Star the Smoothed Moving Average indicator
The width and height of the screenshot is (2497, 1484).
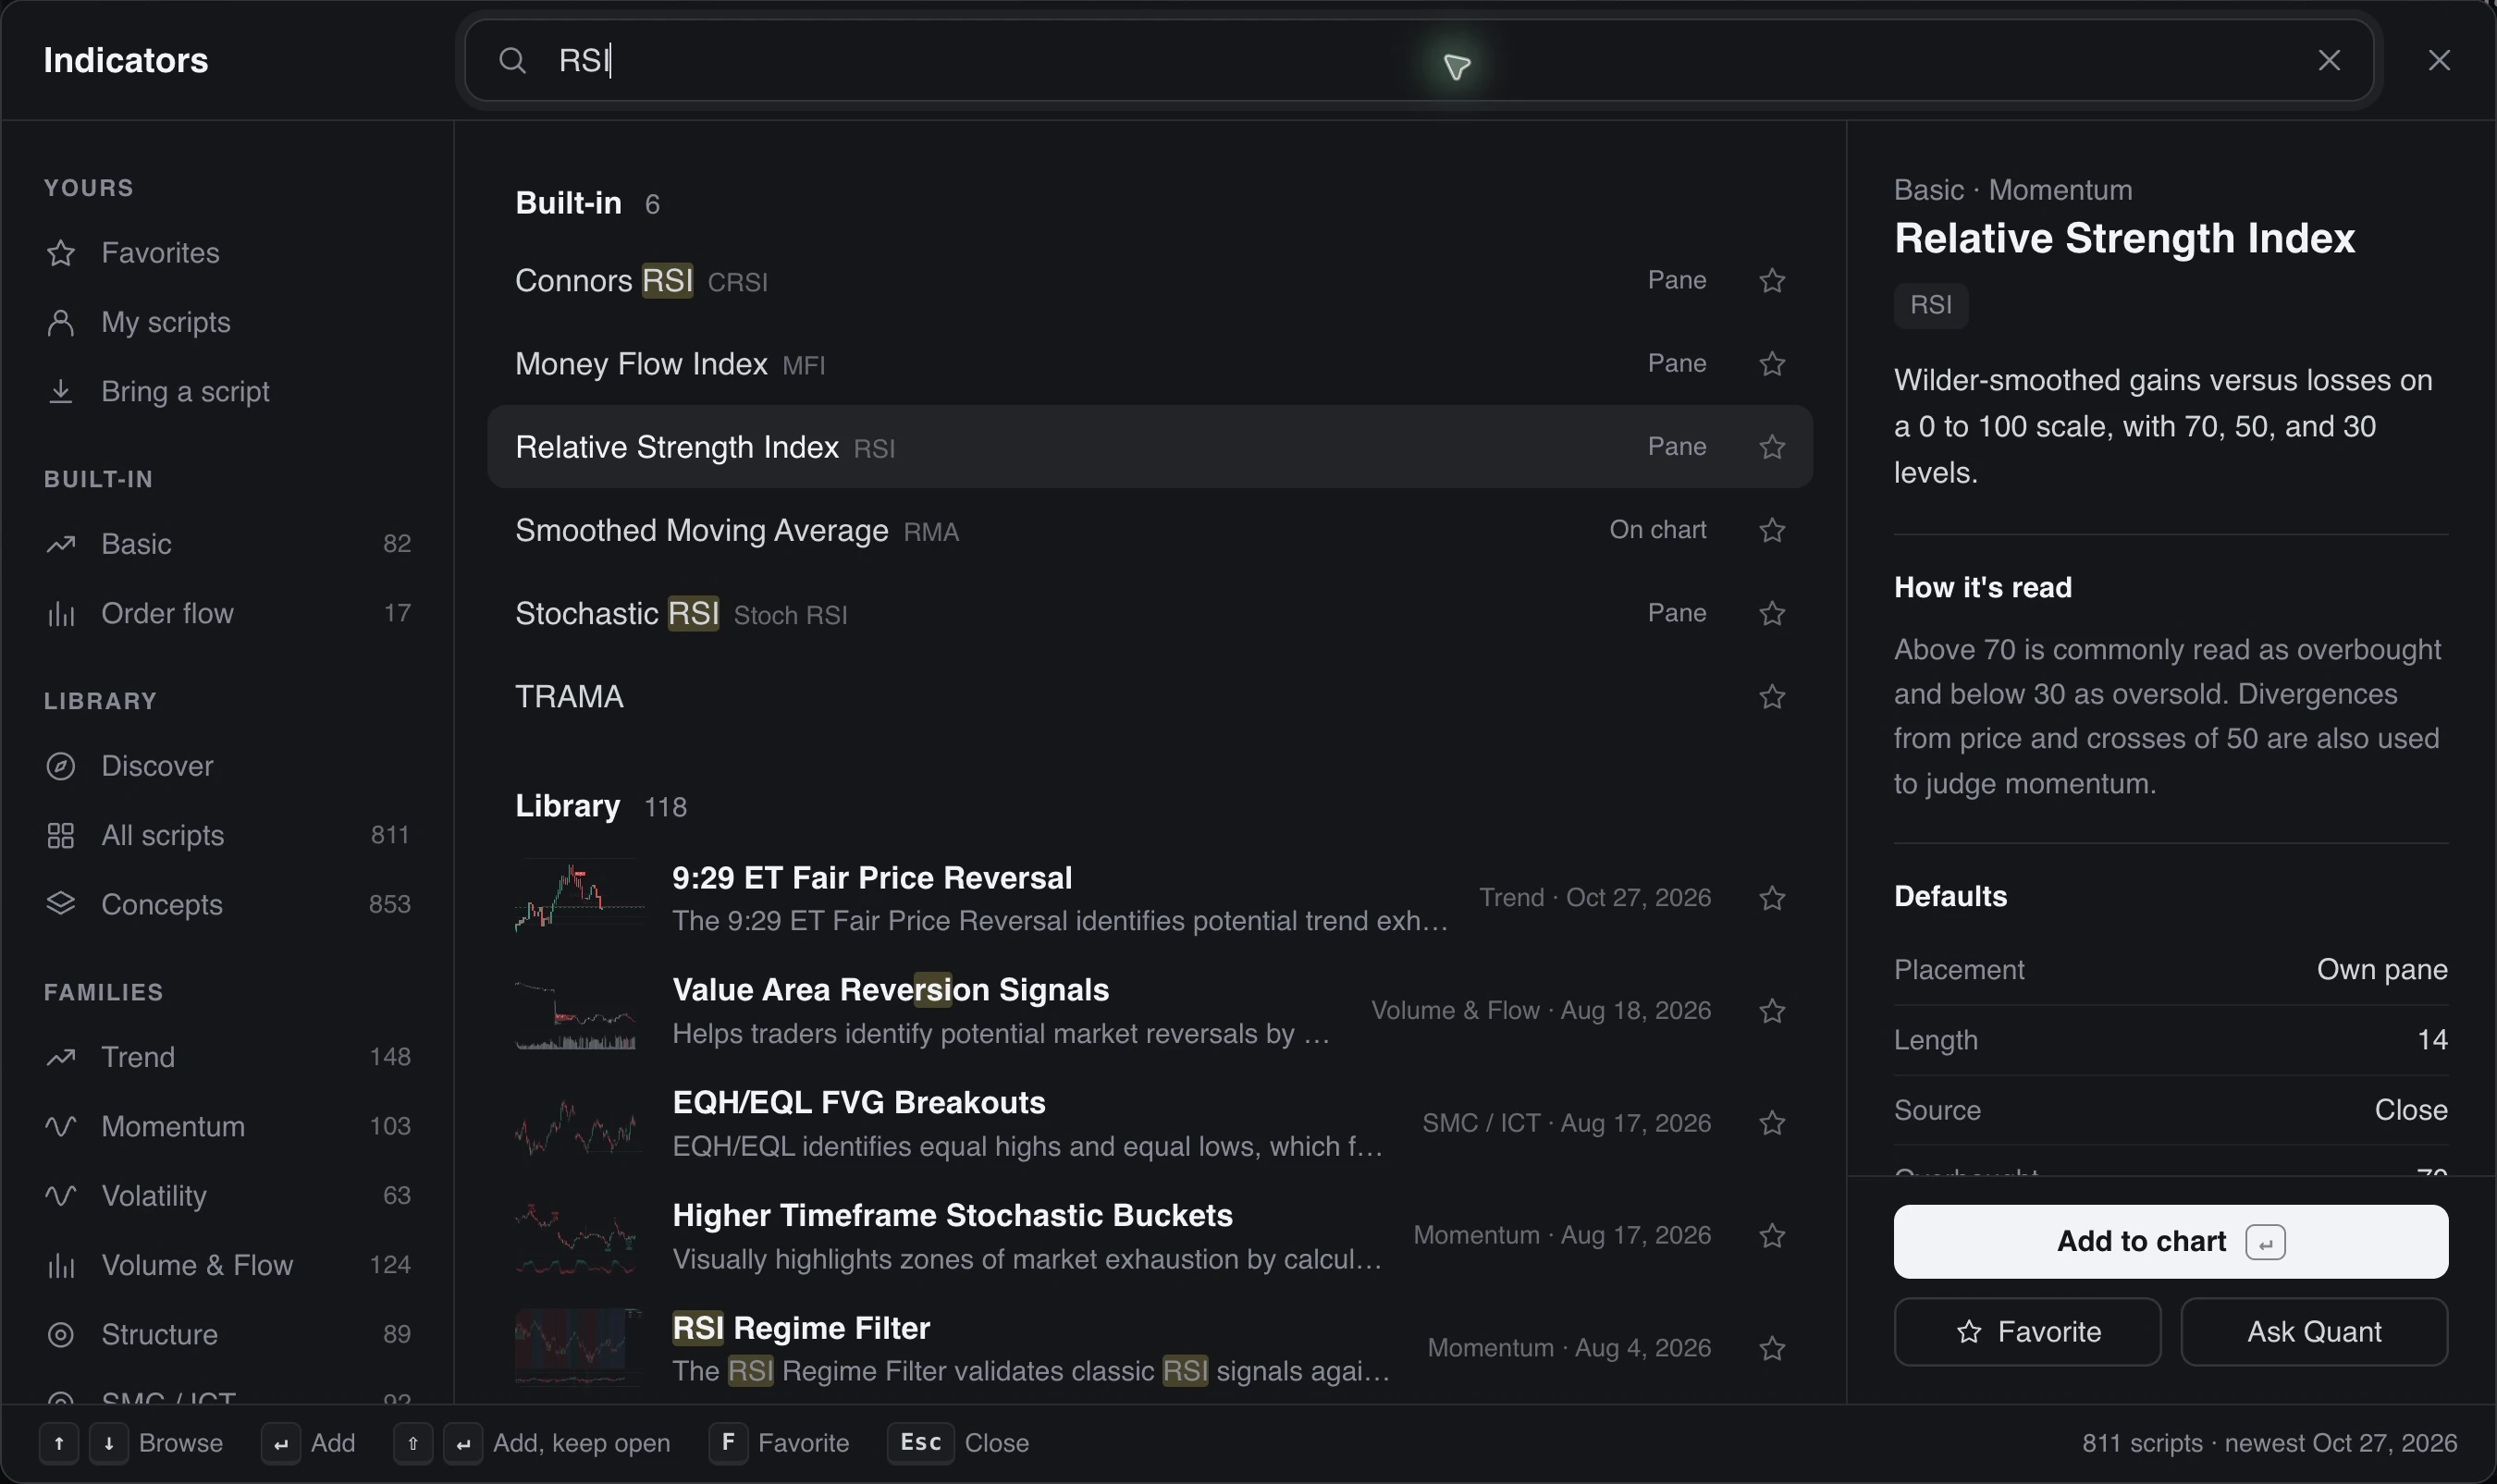pyautogui.click(x=1772, y=529)
